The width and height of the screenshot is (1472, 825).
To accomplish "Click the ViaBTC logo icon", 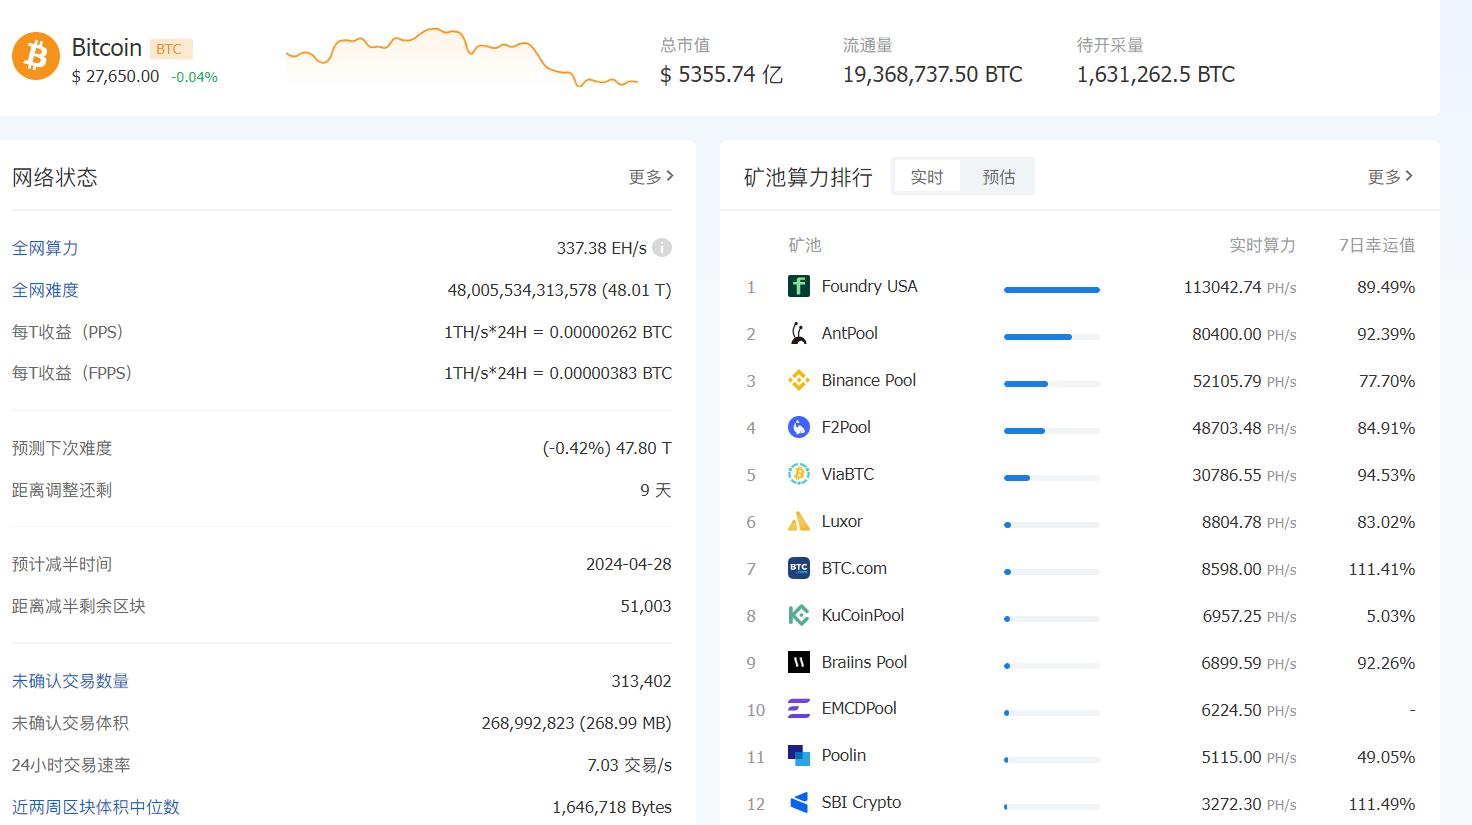I will 798,475.
